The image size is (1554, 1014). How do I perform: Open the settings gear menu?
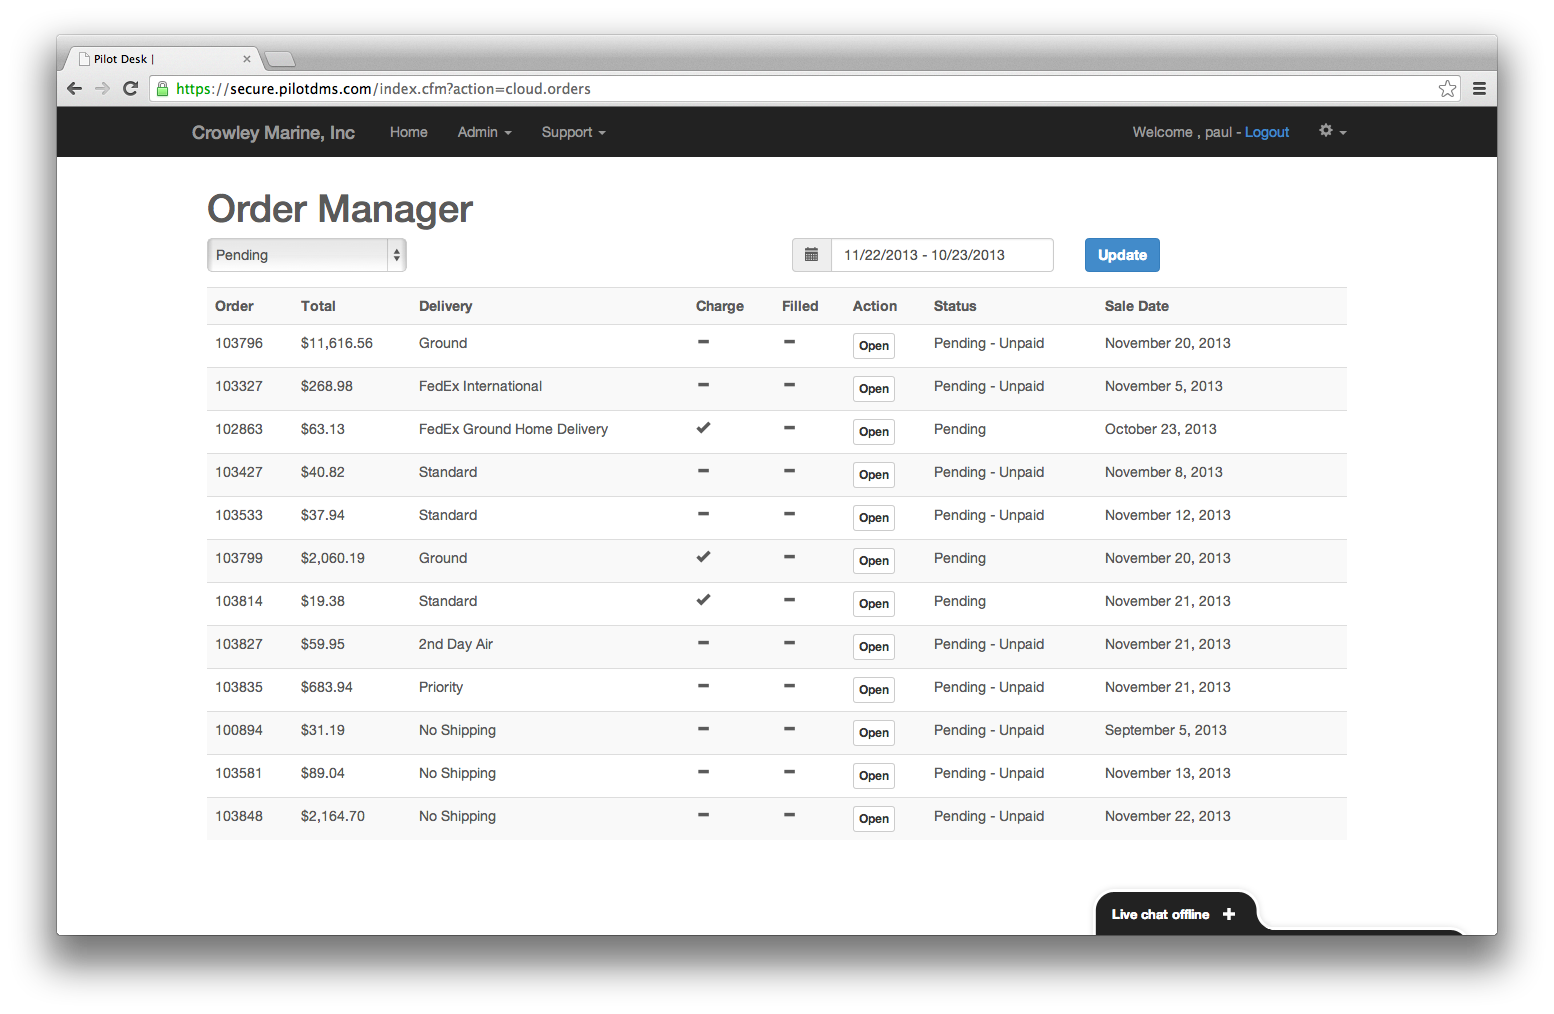1326,131
